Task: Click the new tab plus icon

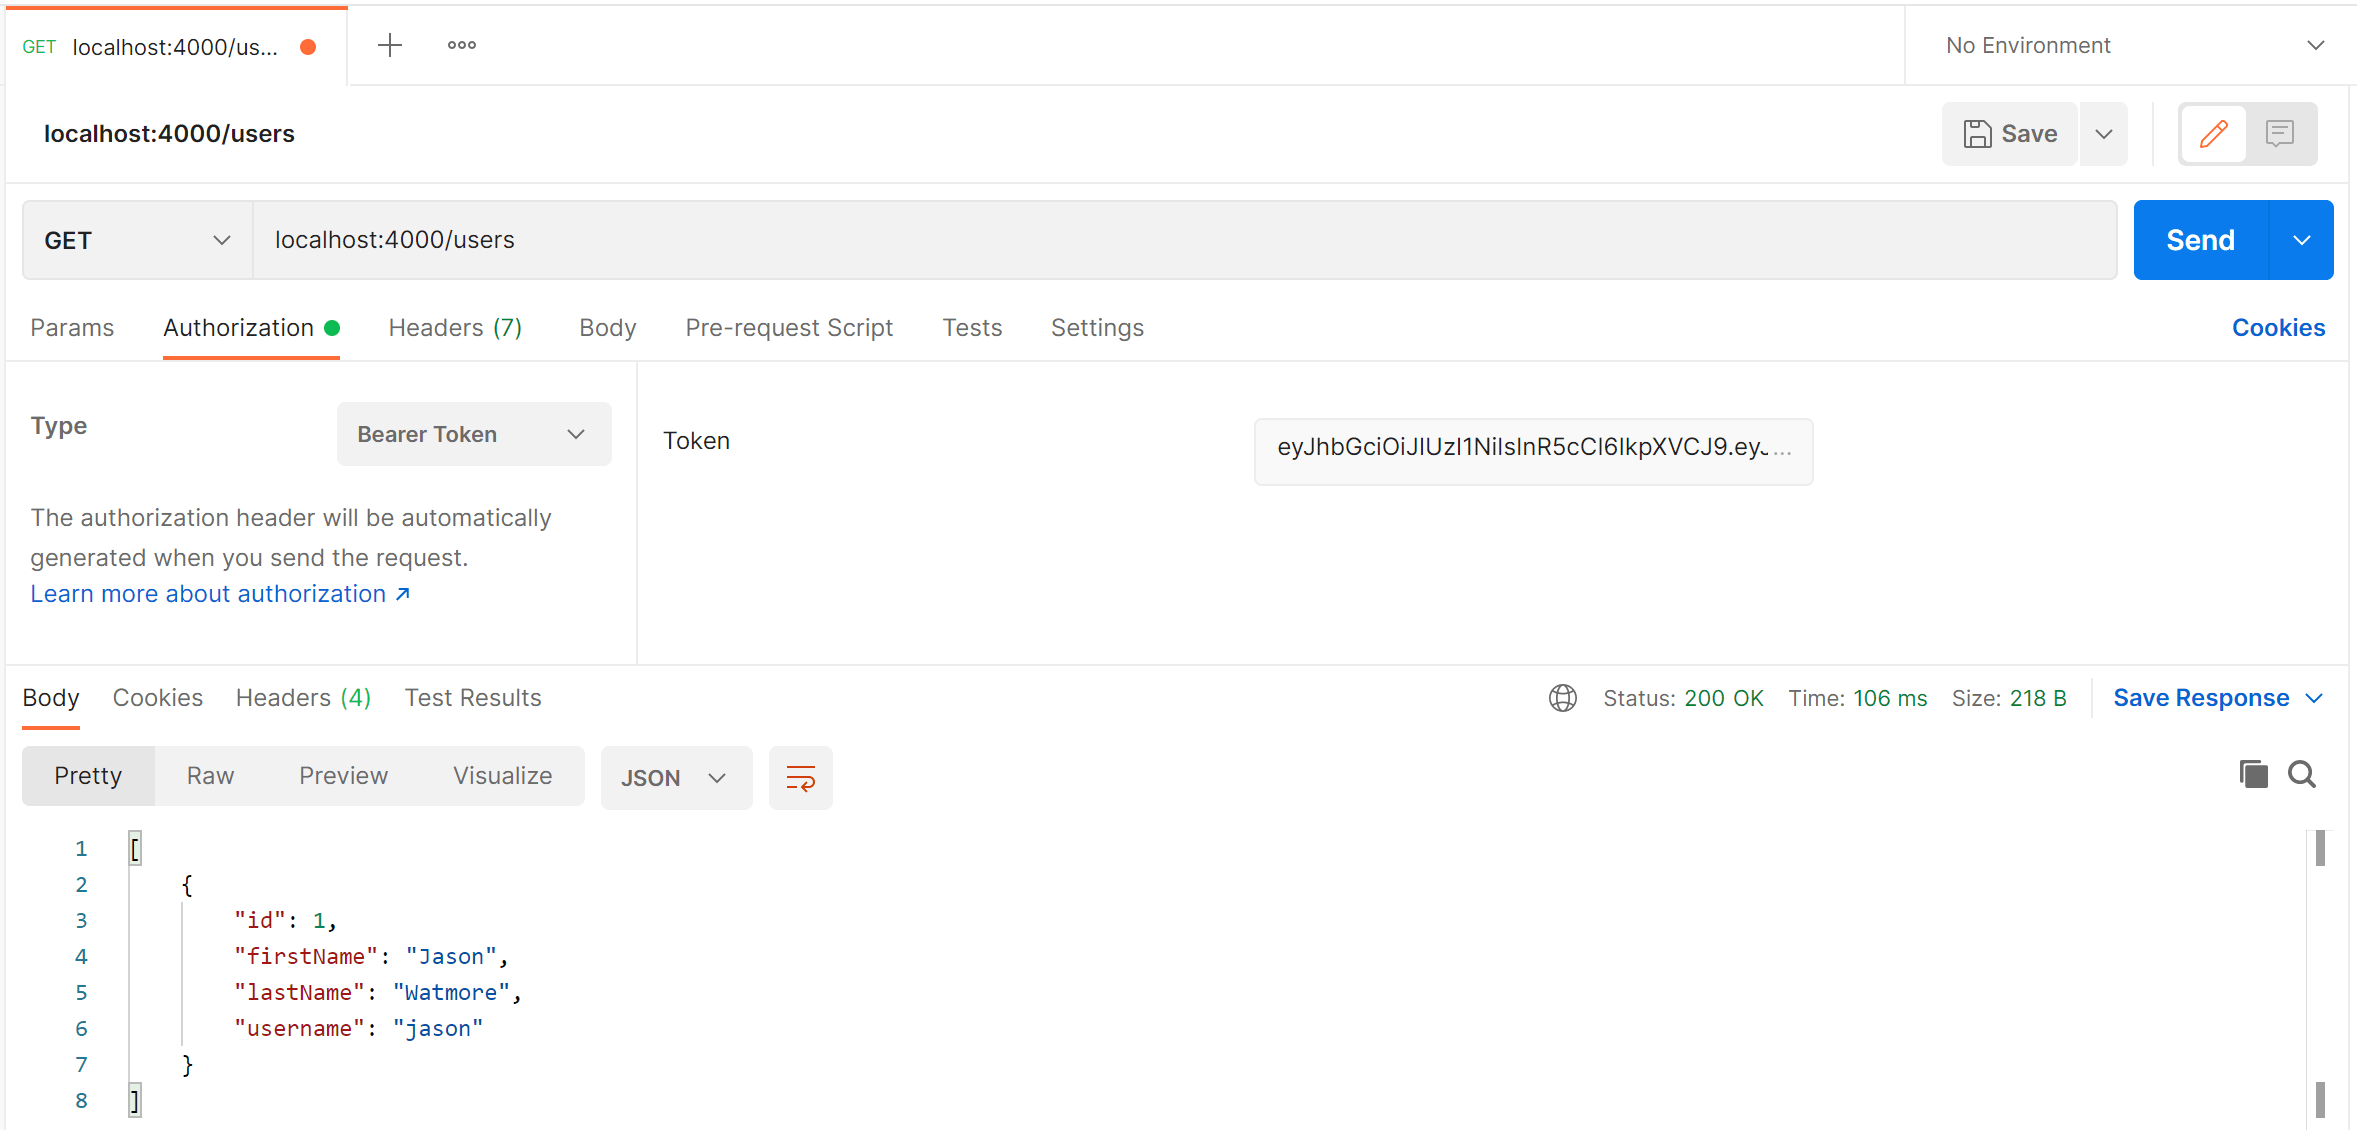Action: point(389,45)
